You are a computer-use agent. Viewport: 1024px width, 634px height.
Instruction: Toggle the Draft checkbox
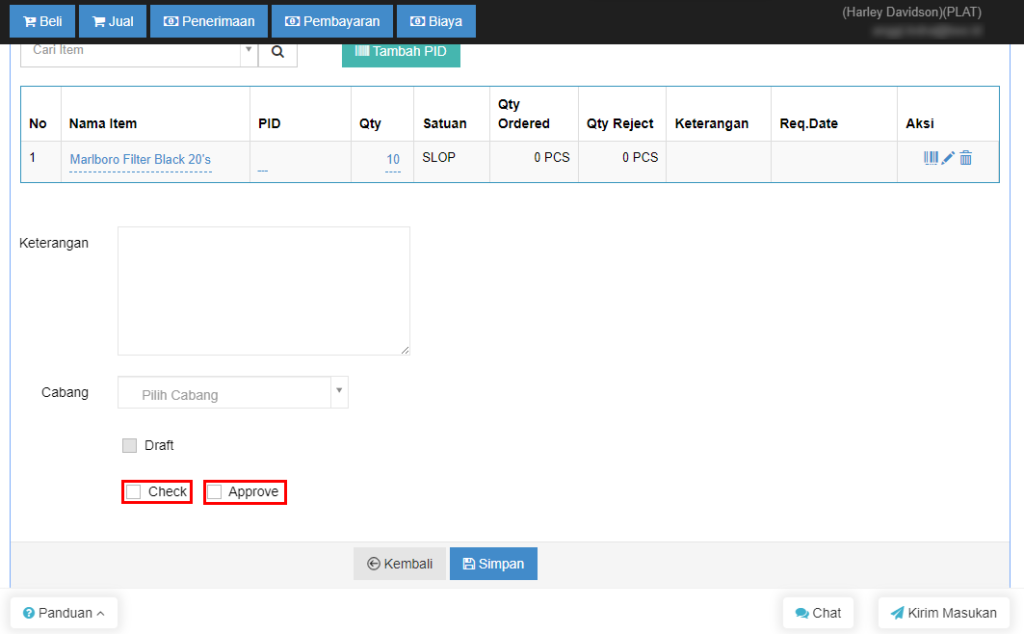click(x=130, y=446)
